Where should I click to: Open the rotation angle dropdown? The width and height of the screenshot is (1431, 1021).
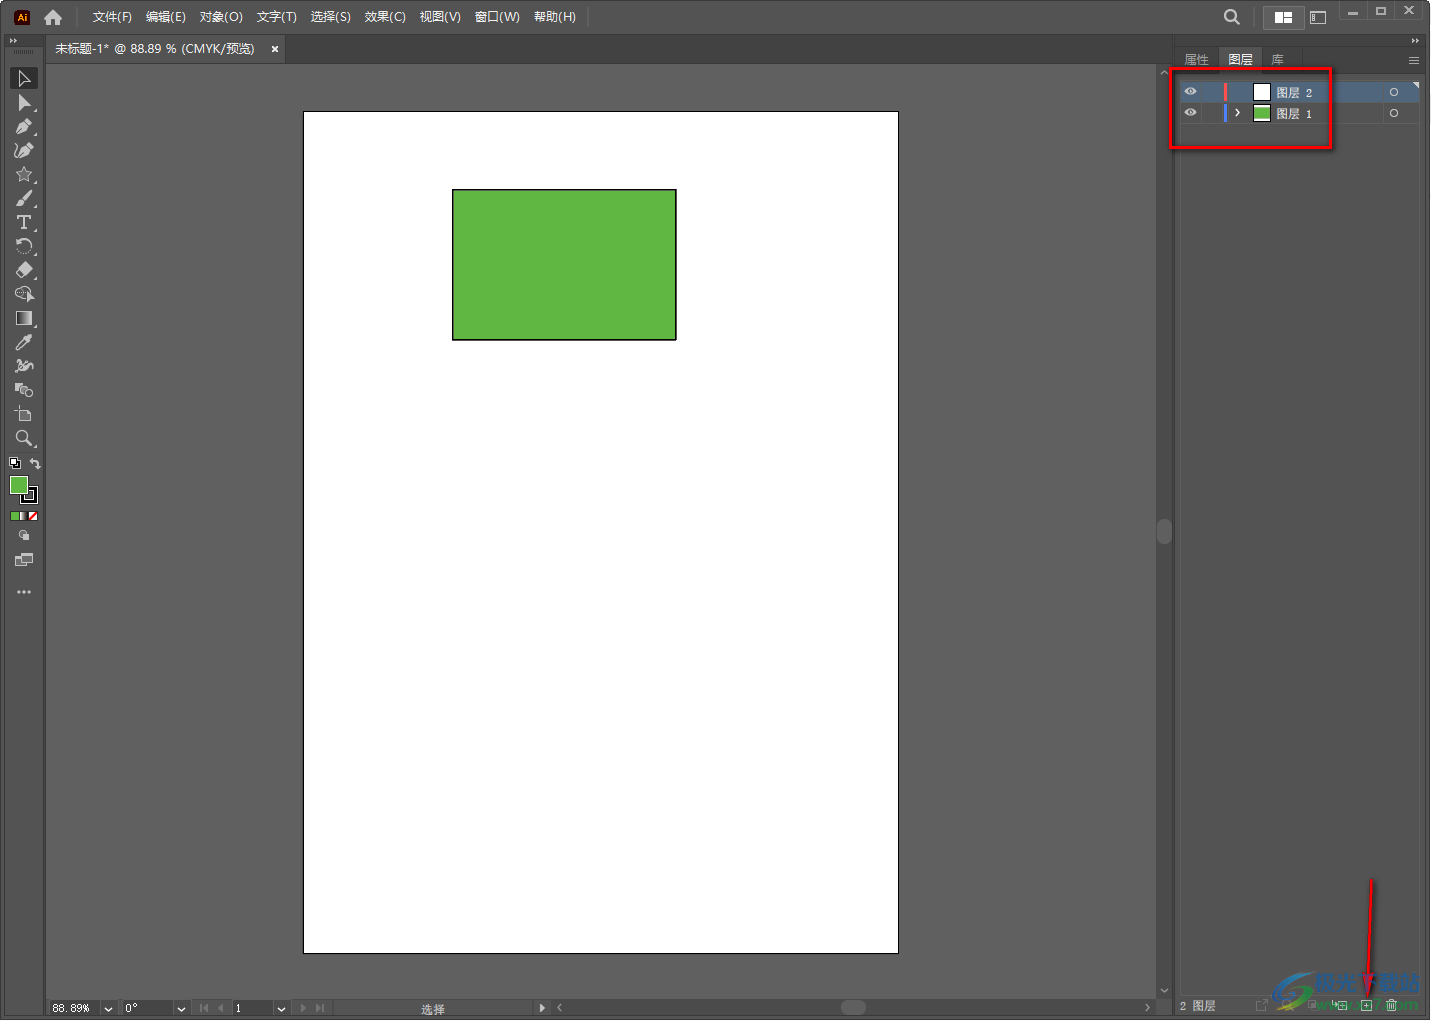[181, 1008]
